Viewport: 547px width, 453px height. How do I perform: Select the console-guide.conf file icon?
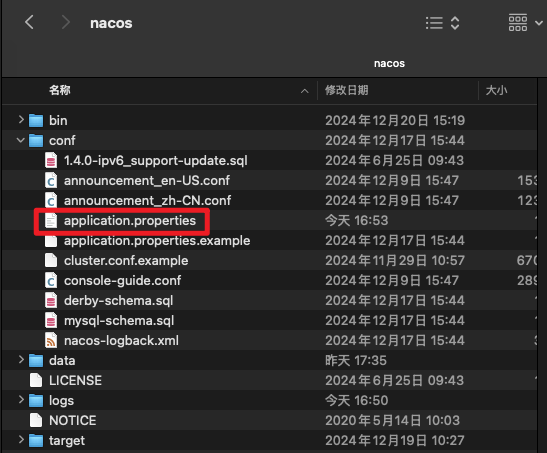(51, 280)
